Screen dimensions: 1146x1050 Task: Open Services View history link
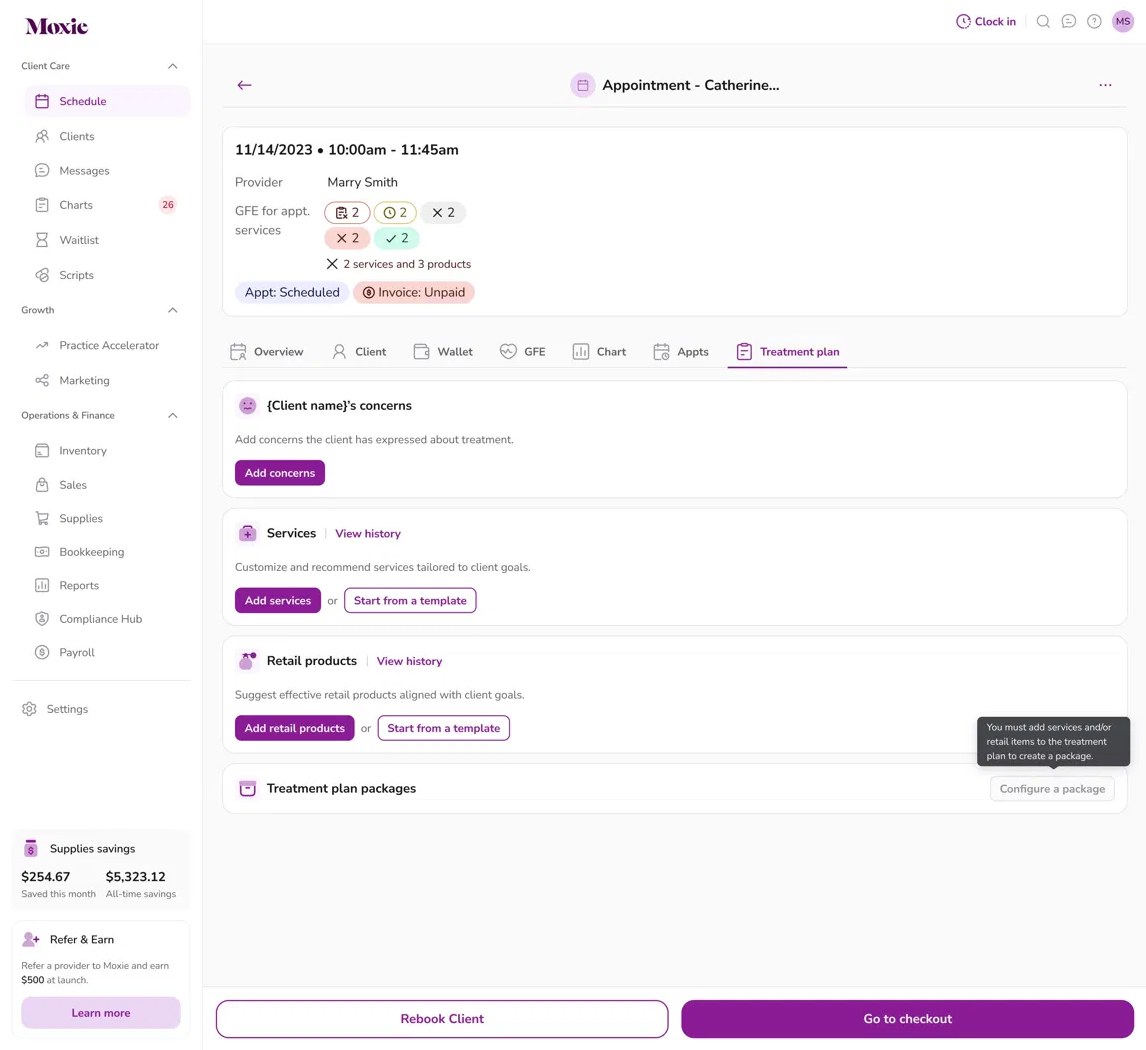(368, 533)
